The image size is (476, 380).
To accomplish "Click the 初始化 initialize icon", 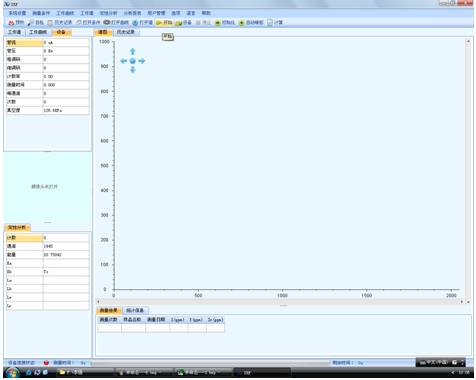I will (x=218, y=23).
